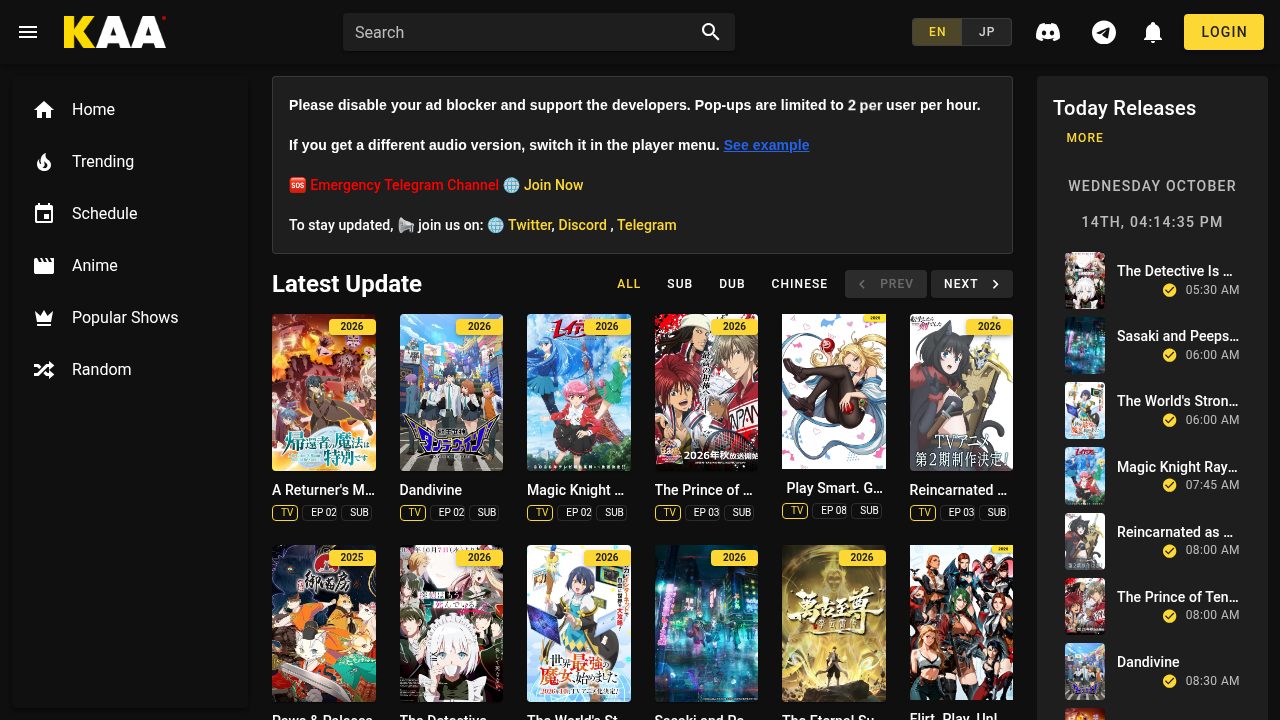The width and height of the screenshot is (1280, 720).
Task: Open the hamburger menu icon
Action: tap(28, 32)
